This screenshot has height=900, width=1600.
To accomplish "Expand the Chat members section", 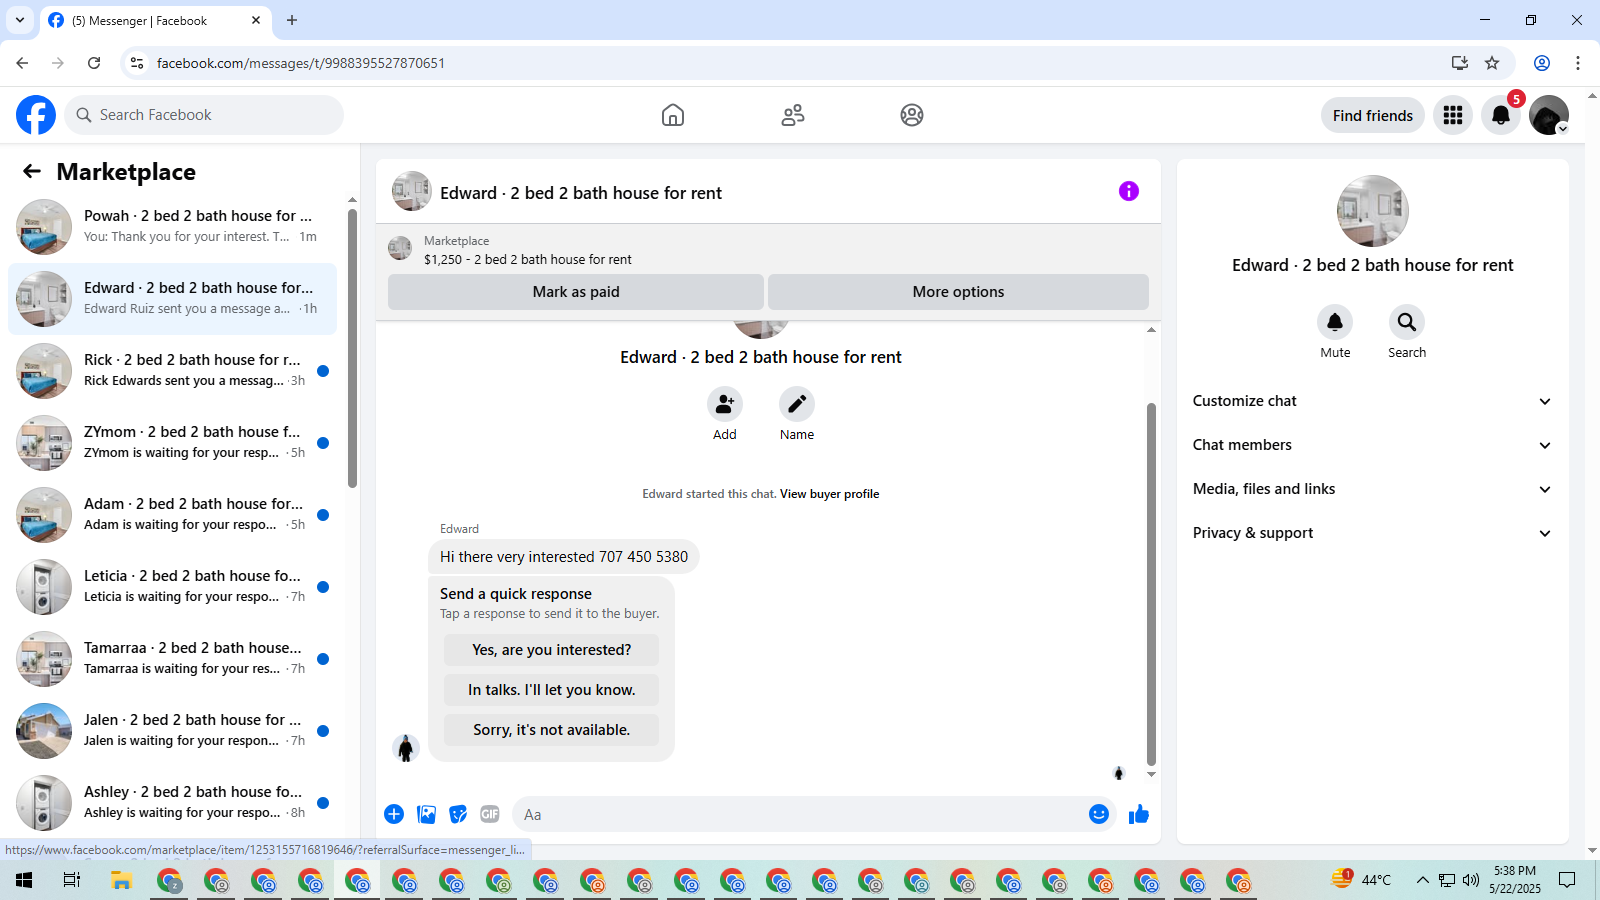I will click(1373, 445).
